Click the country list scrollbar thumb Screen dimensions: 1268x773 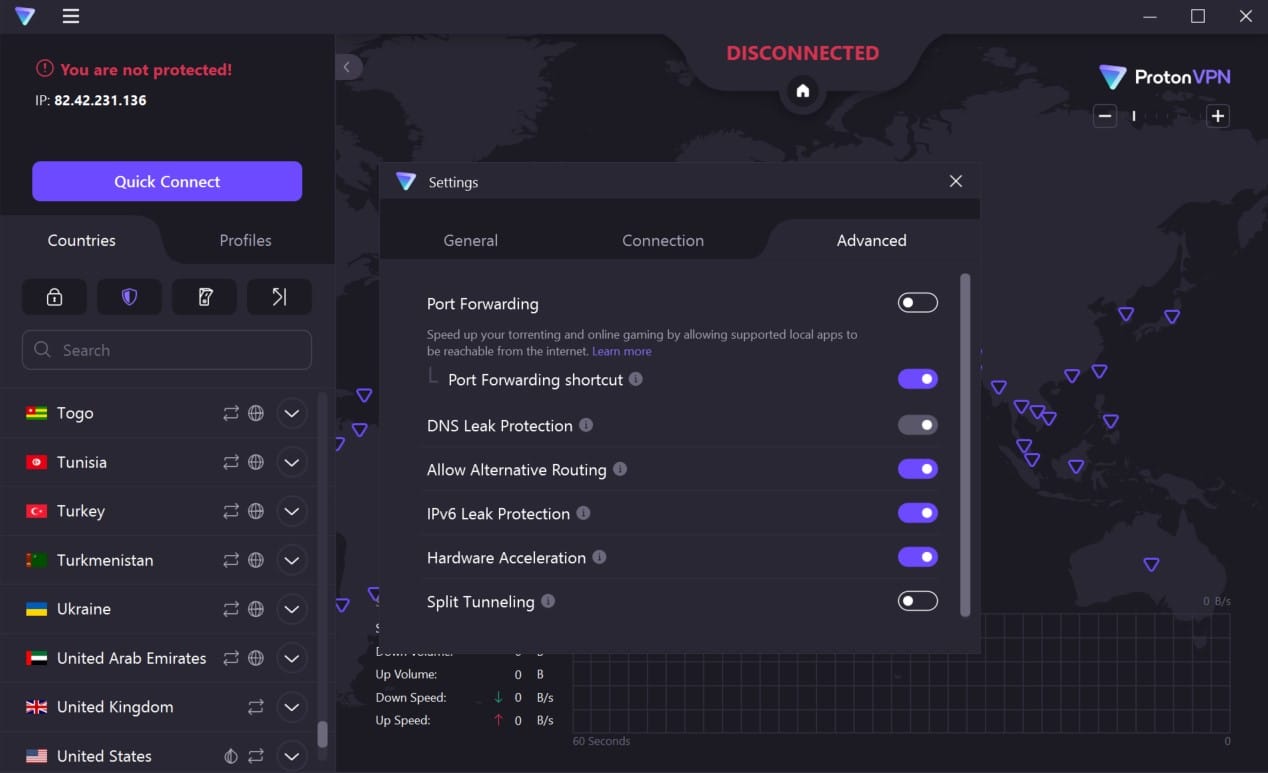pos(322,735)
